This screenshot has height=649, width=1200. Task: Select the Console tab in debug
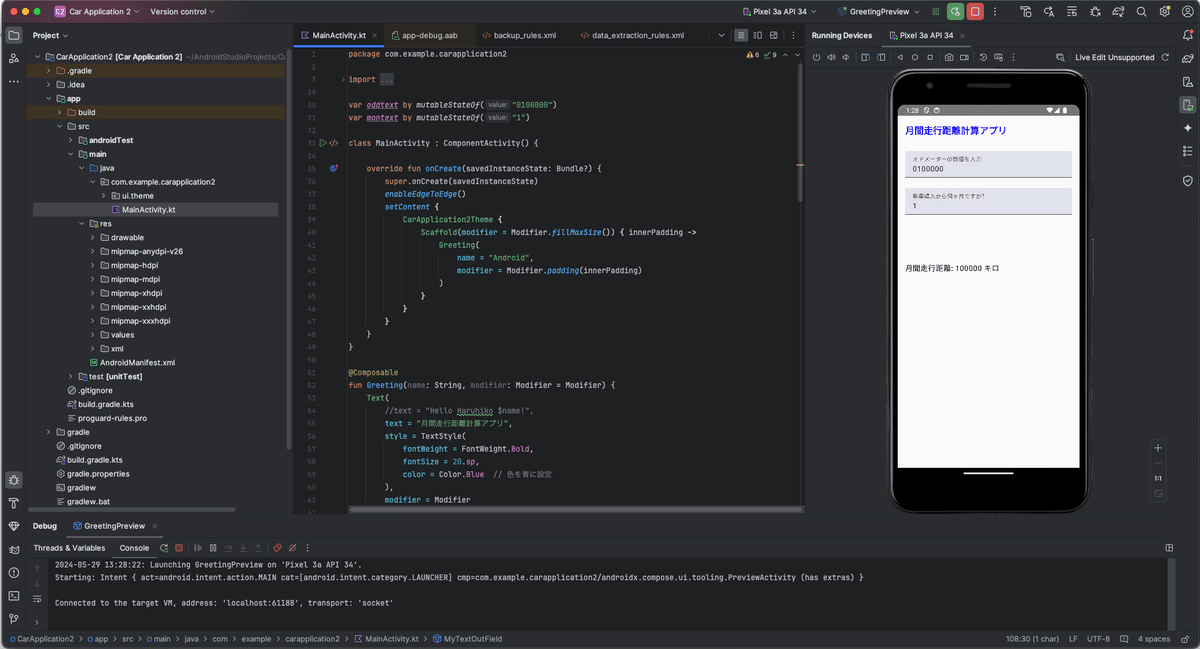tap(134, 548)
